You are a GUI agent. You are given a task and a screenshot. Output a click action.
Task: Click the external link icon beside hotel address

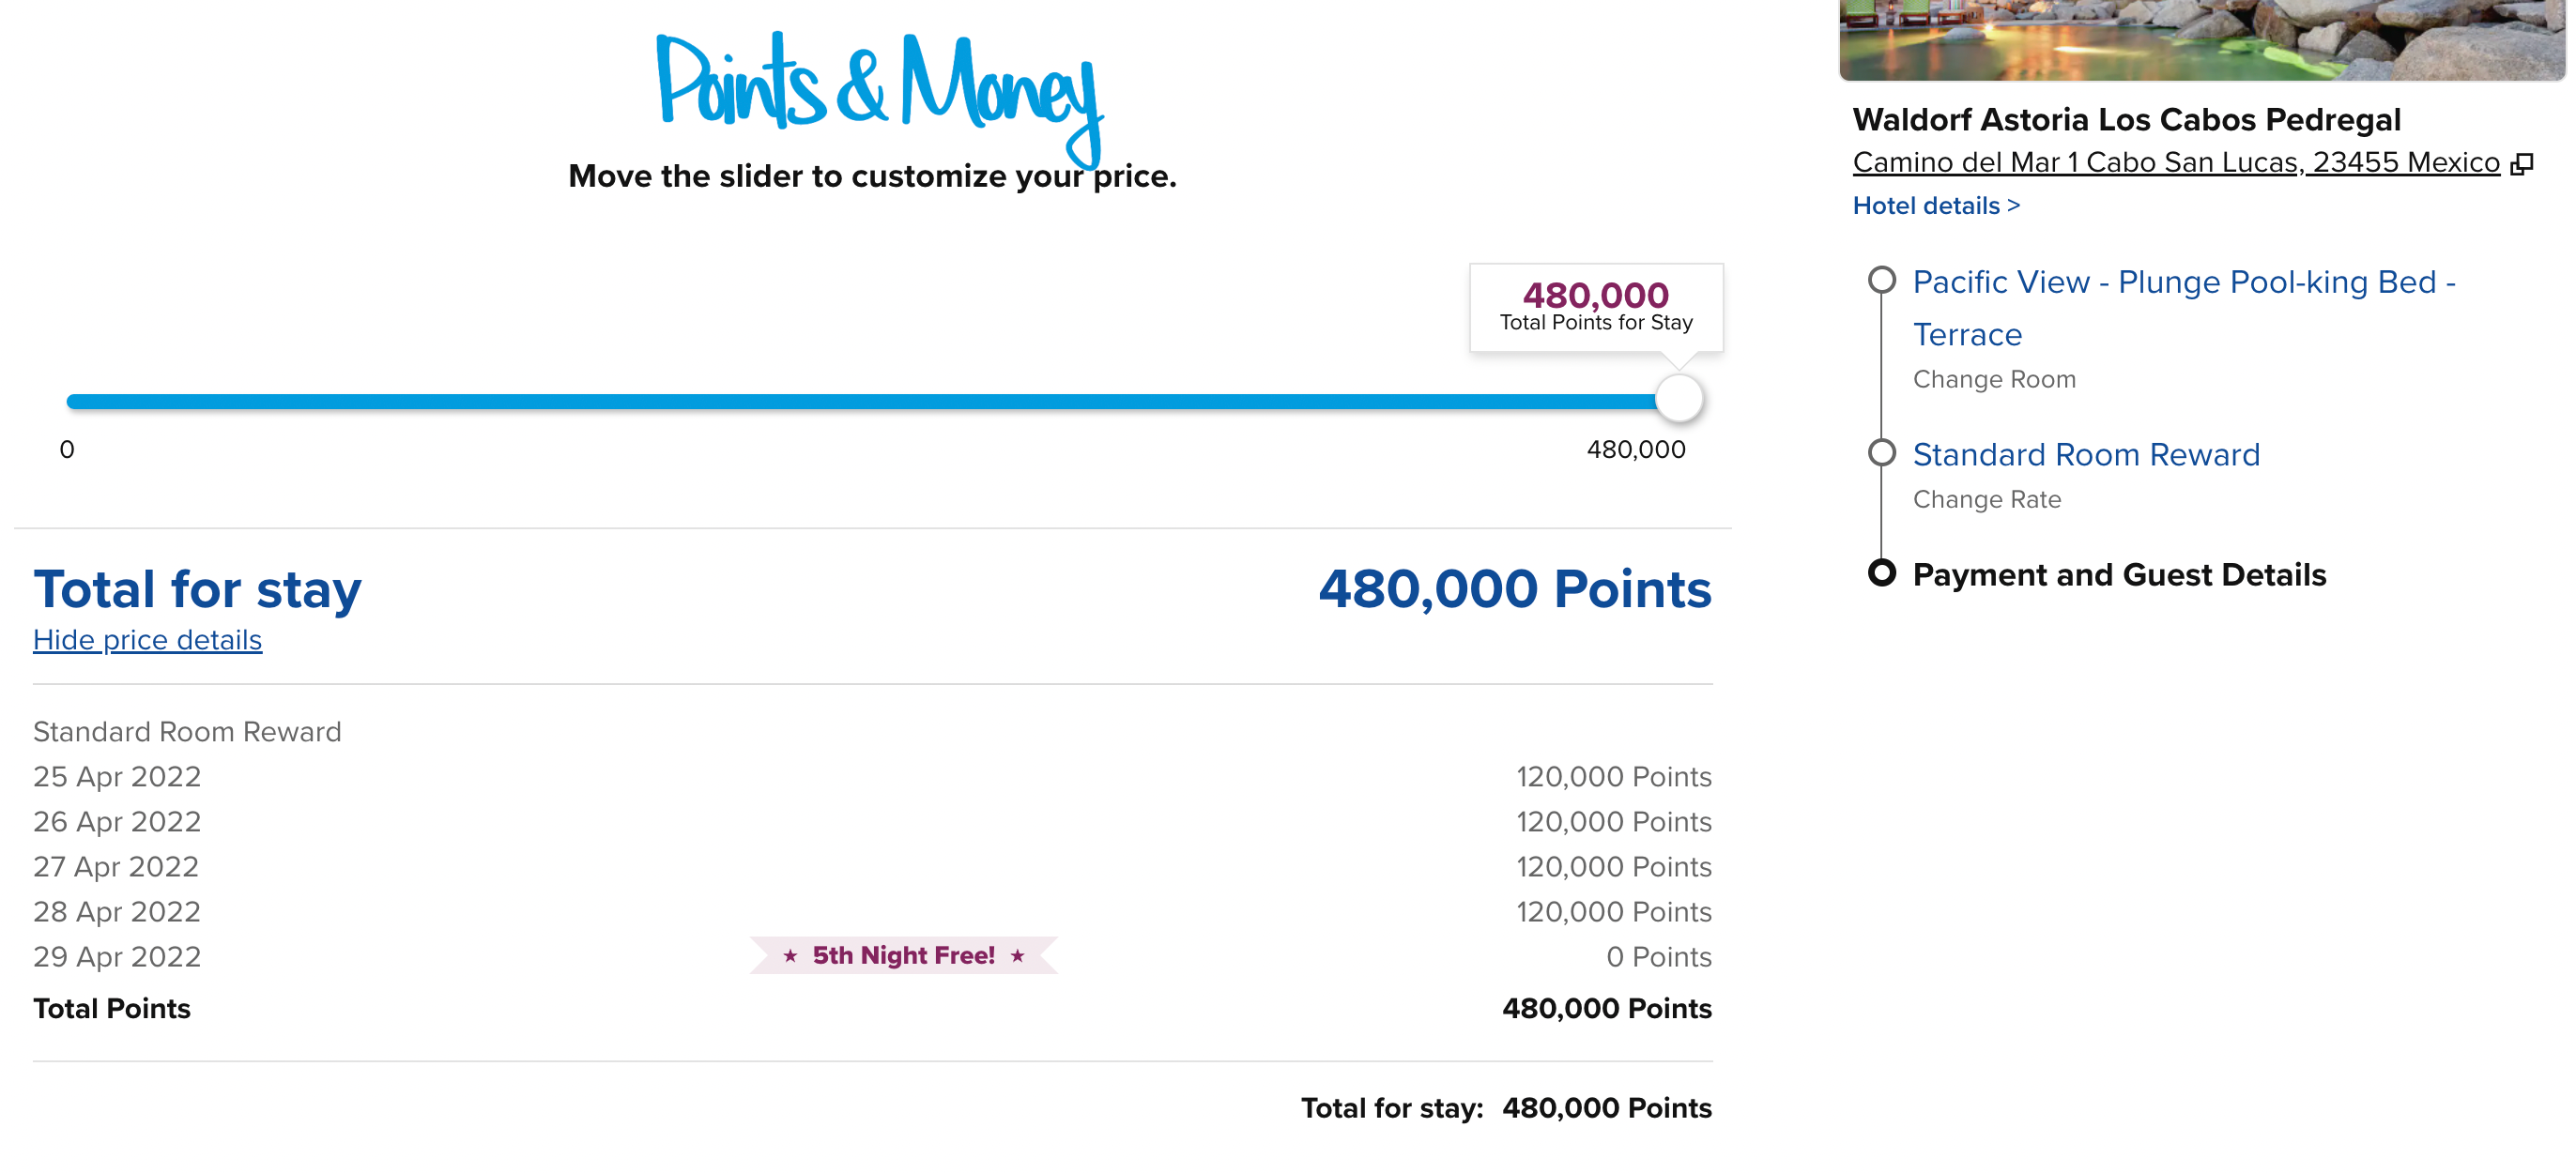(2522, 164)
